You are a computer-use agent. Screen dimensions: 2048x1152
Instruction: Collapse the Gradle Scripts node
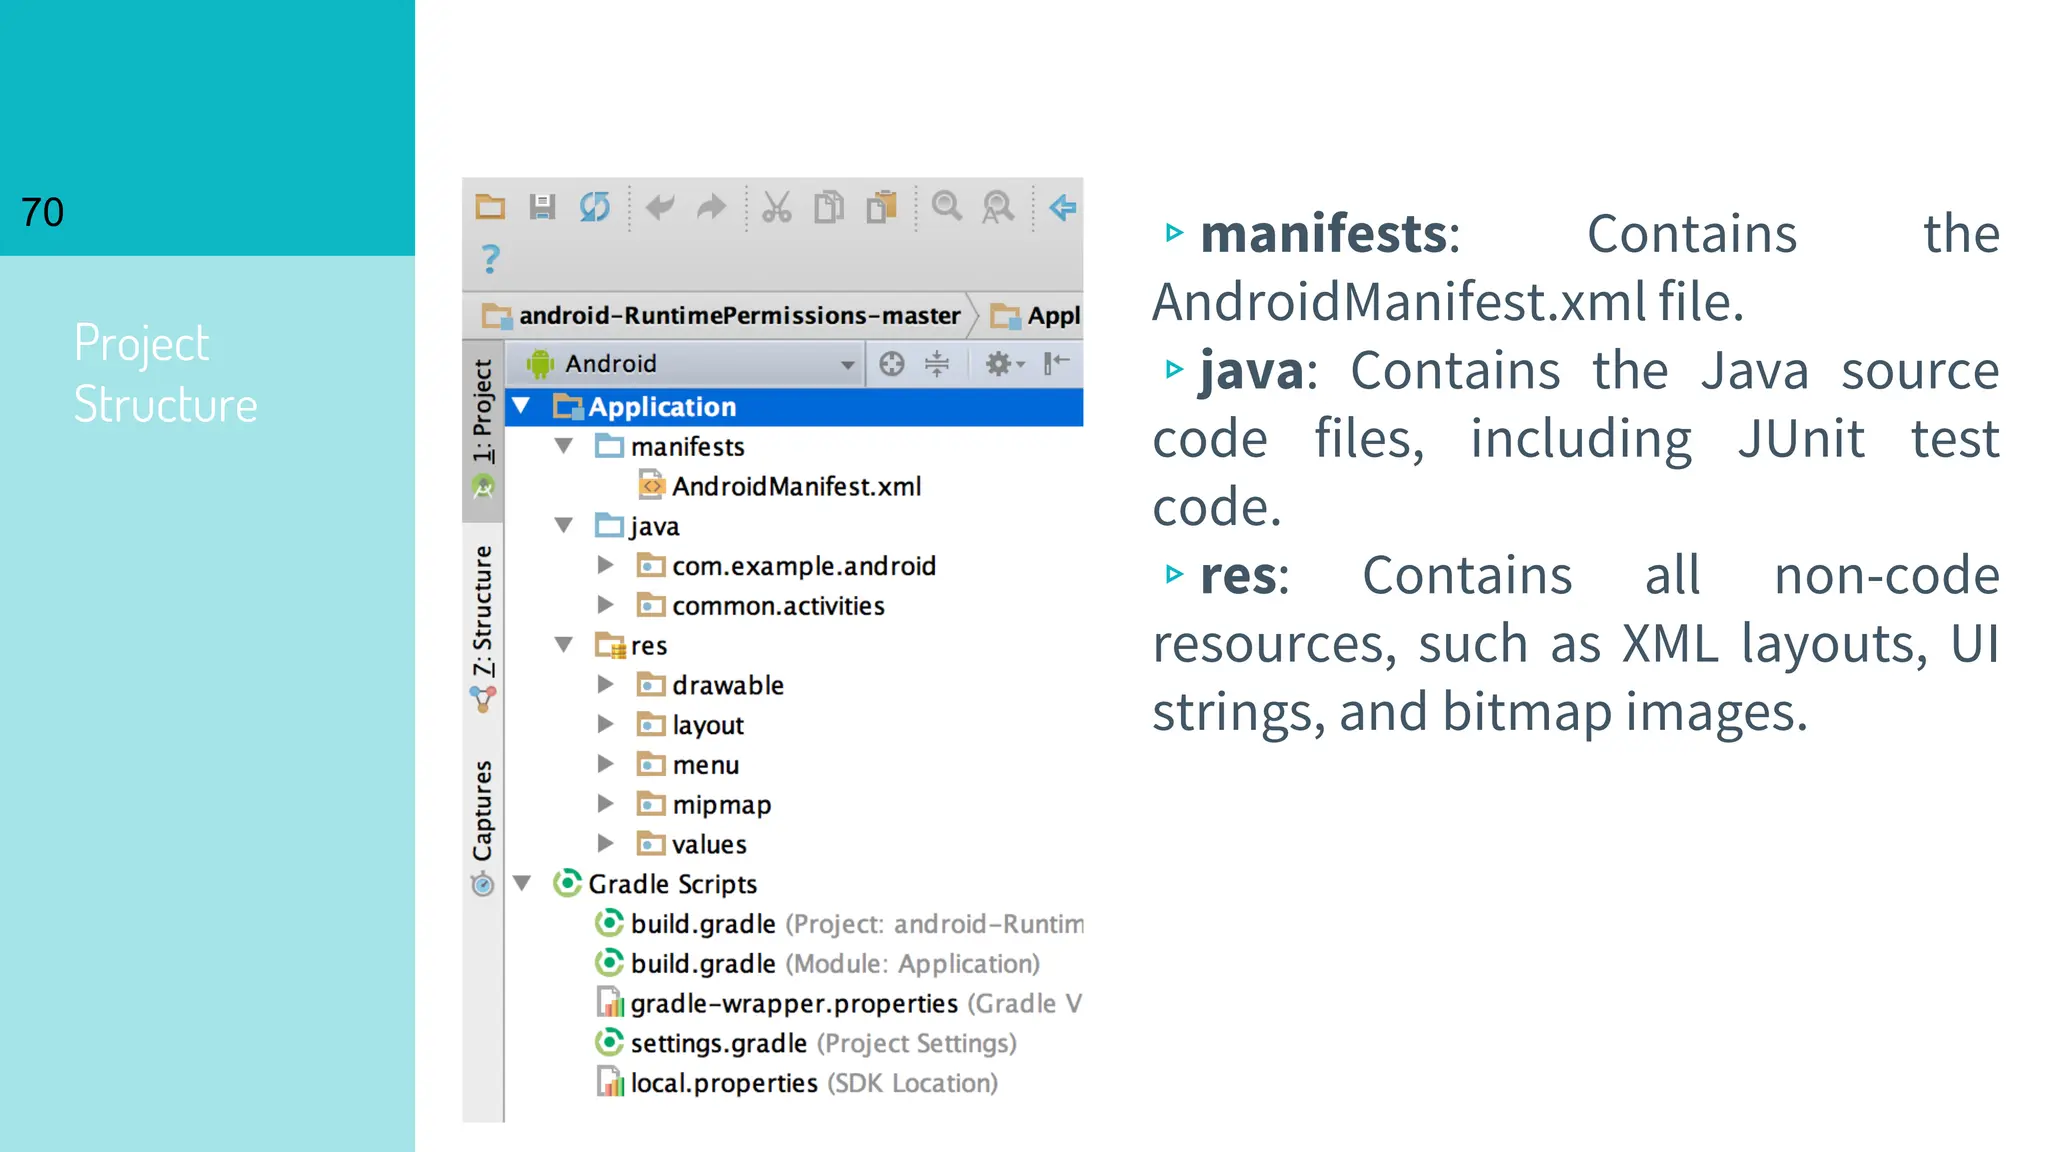[521, 883]
